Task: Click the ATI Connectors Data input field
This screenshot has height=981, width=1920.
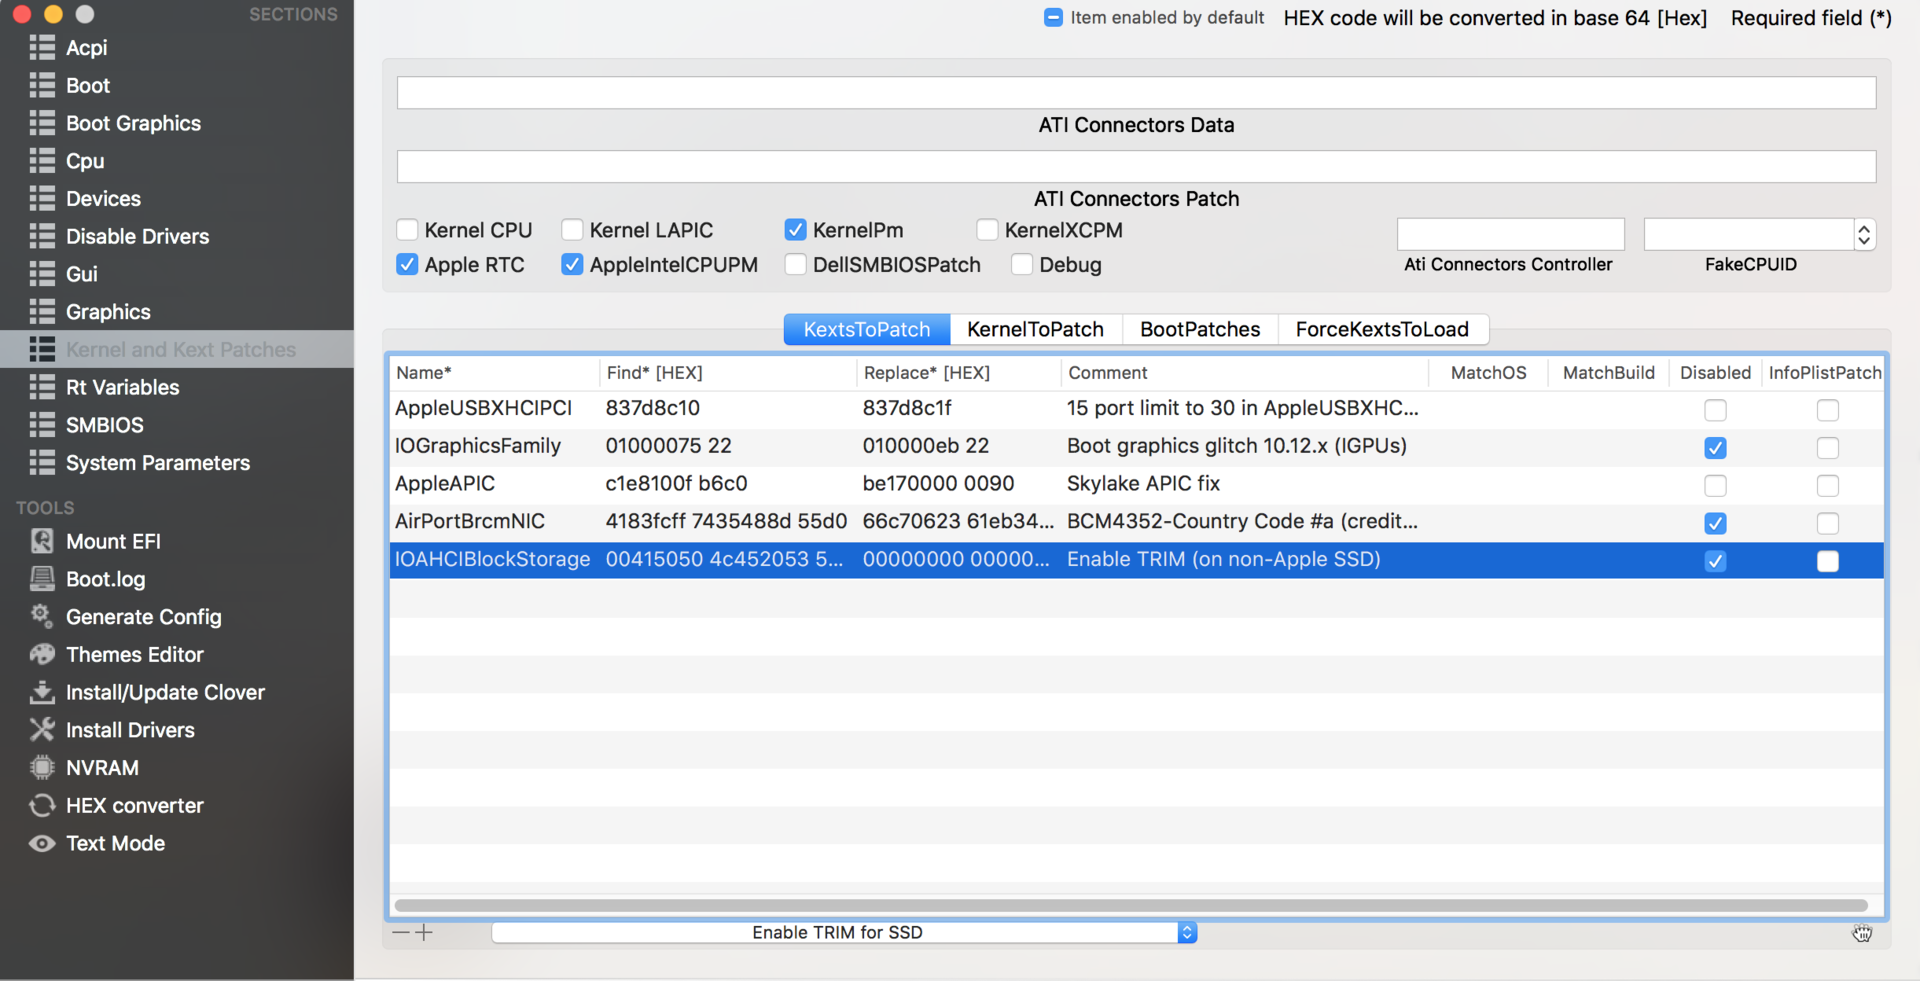Action: coord(1136,92)
